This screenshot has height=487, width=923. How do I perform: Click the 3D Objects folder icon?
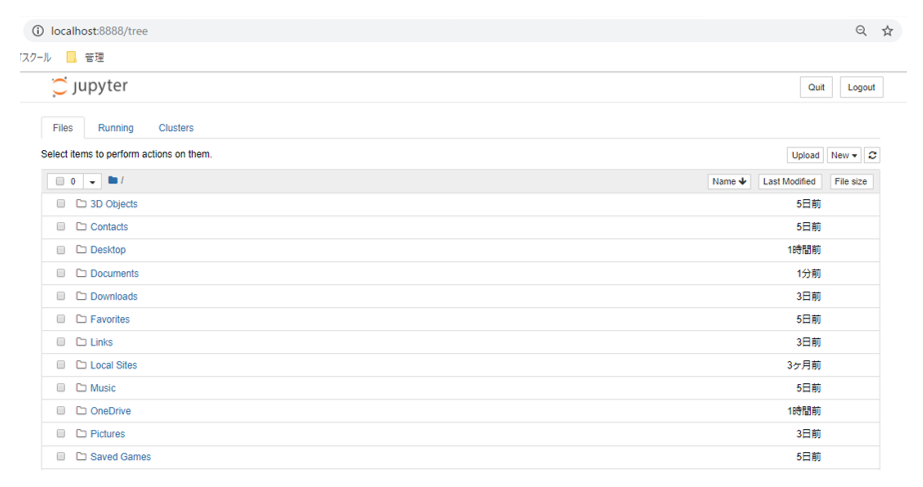coord(82,204)
